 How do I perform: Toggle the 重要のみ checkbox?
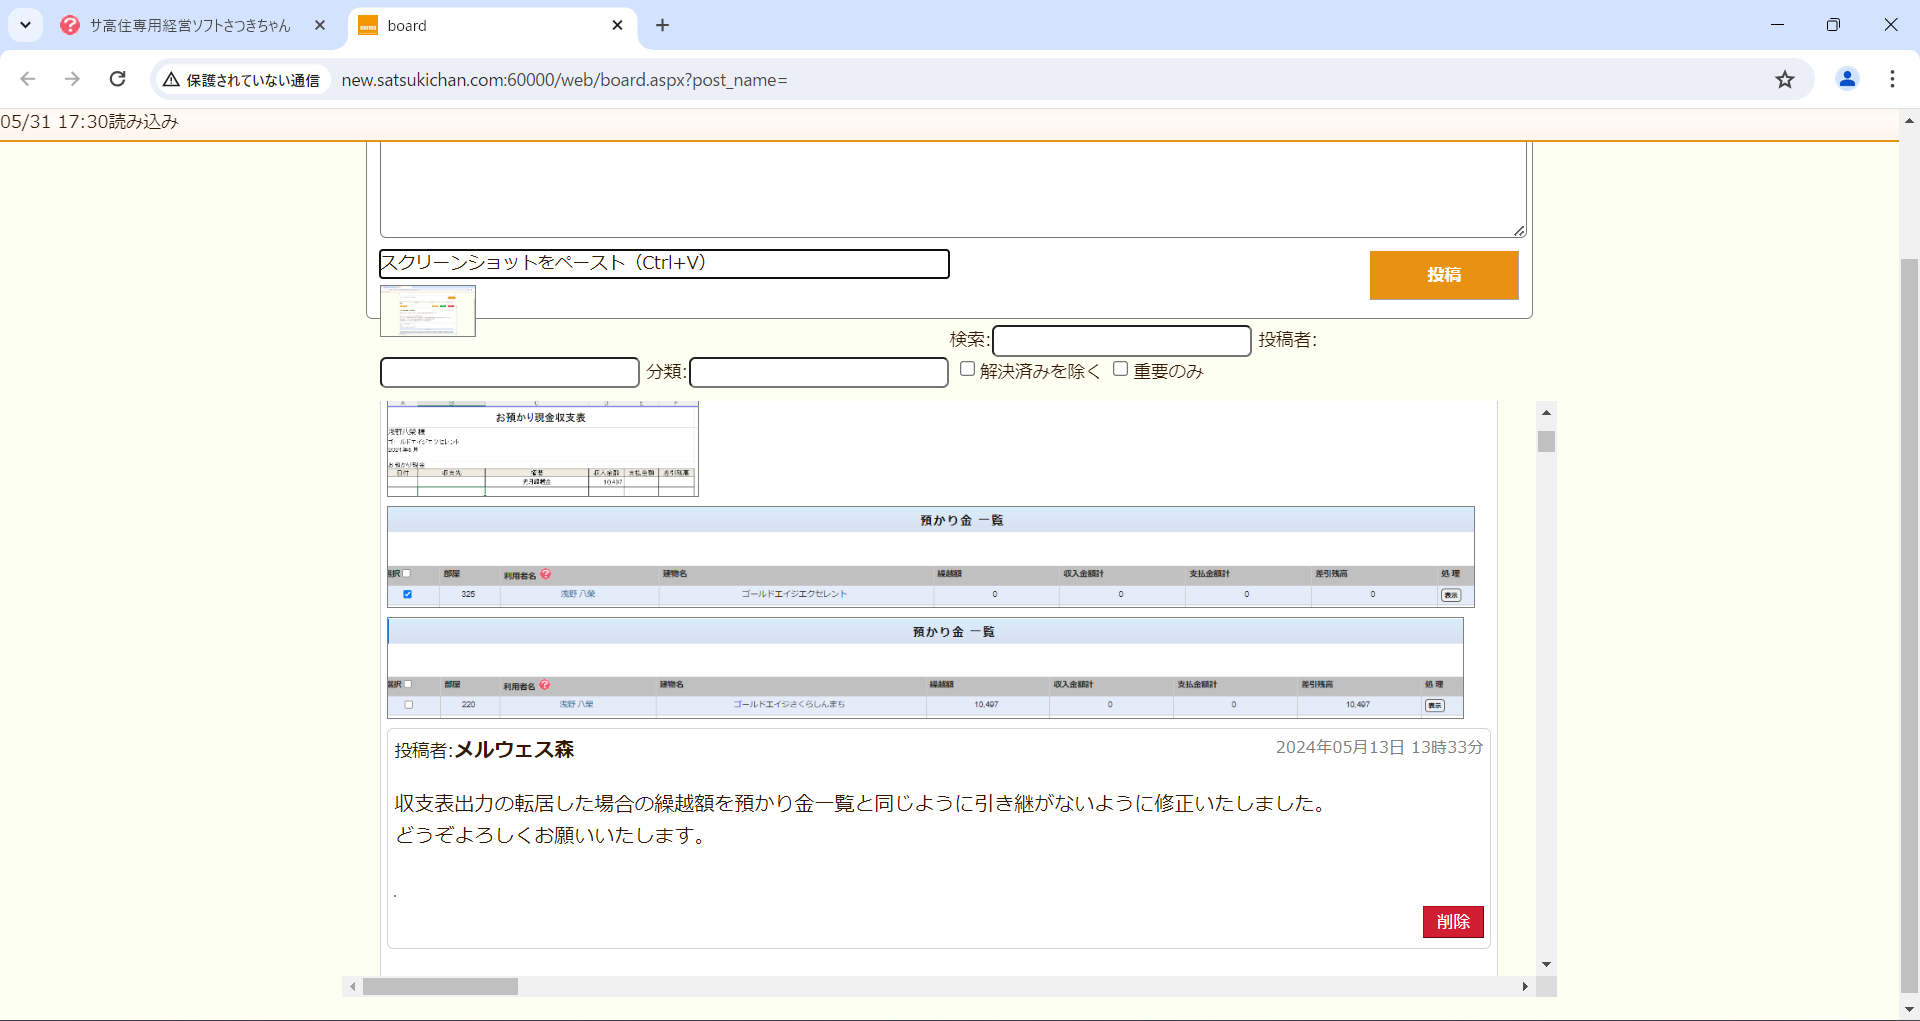point(1121,369)
